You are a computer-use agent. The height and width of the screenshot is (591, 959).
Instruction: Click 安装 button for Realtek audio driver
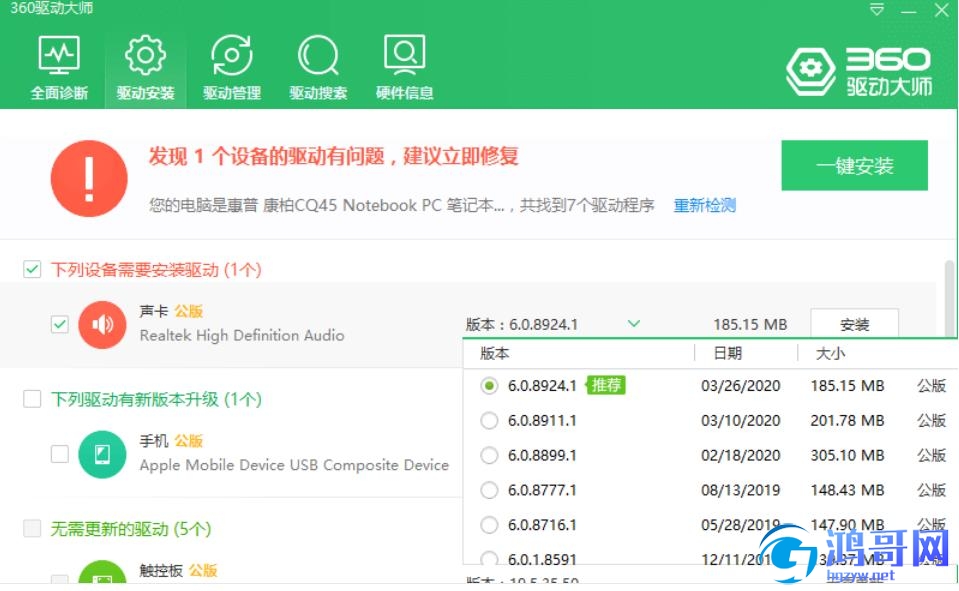(854, 324)
